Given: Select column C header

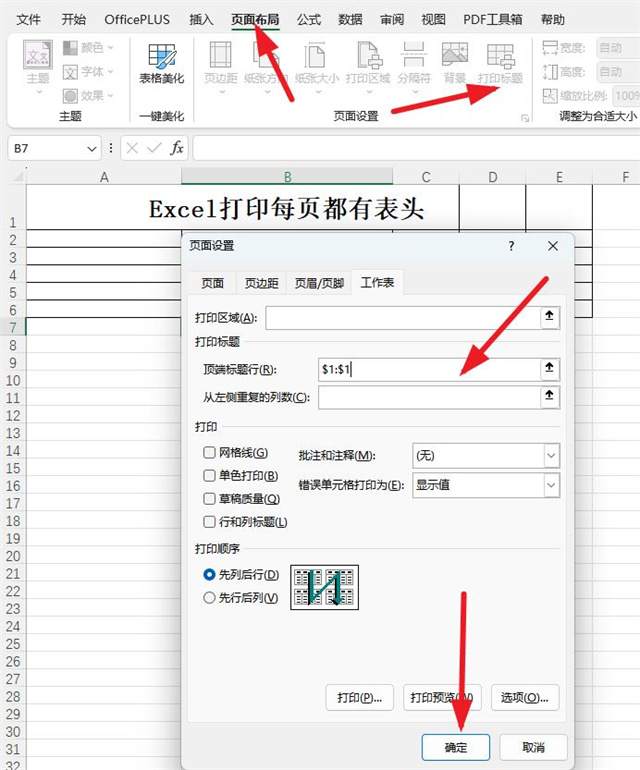Looking at the screenshot, I should point(426,177).
